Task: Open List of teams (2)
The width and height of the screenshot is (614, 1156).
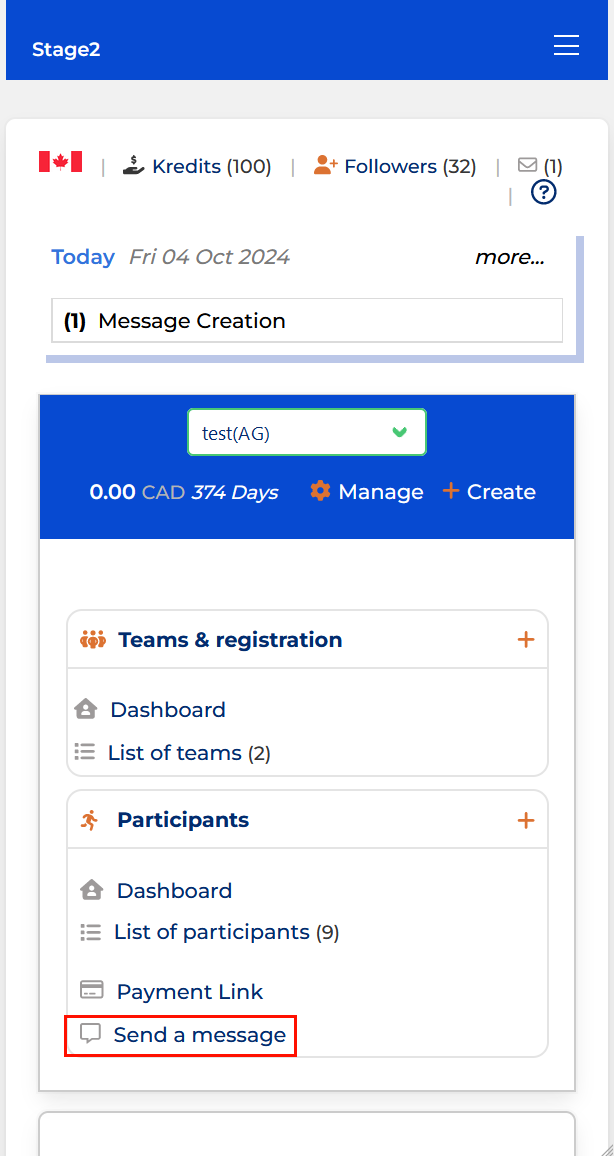Action: pyautogui.click(x=189, y=753)
